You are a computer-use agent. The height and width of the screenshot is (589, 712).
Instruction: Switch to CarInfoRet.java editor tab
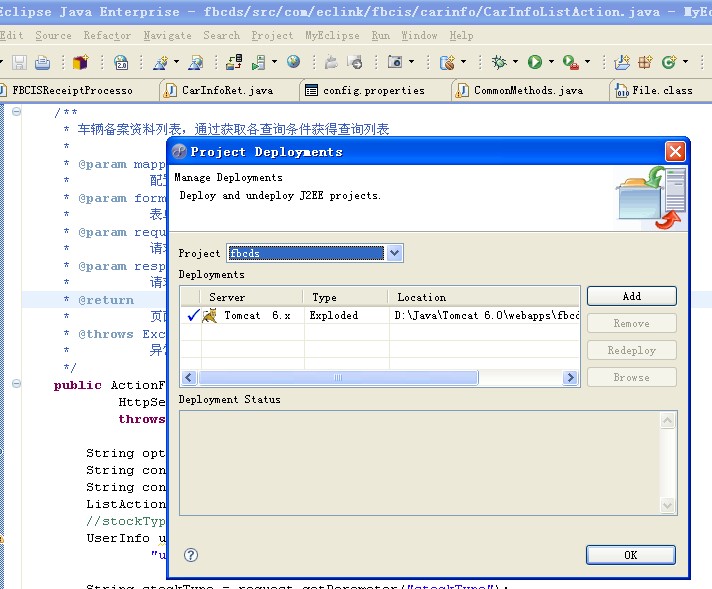tap(227, 90)
